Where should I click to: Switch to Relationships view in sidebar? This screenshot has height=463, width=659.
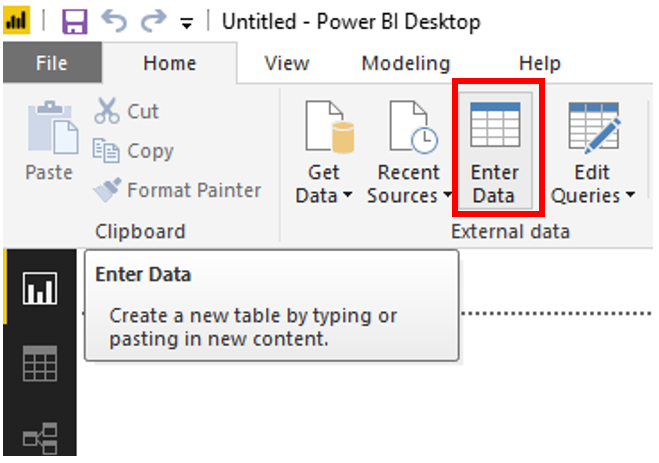click(x=40, y=438)
